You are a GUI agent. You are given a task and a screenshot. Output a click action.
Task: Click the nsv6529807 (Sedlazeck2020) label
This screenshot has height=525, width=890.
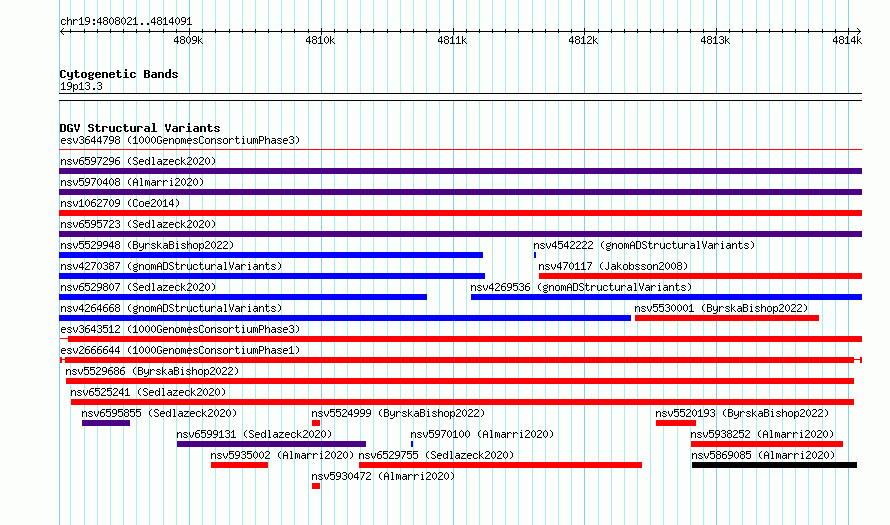coord(138,287)
